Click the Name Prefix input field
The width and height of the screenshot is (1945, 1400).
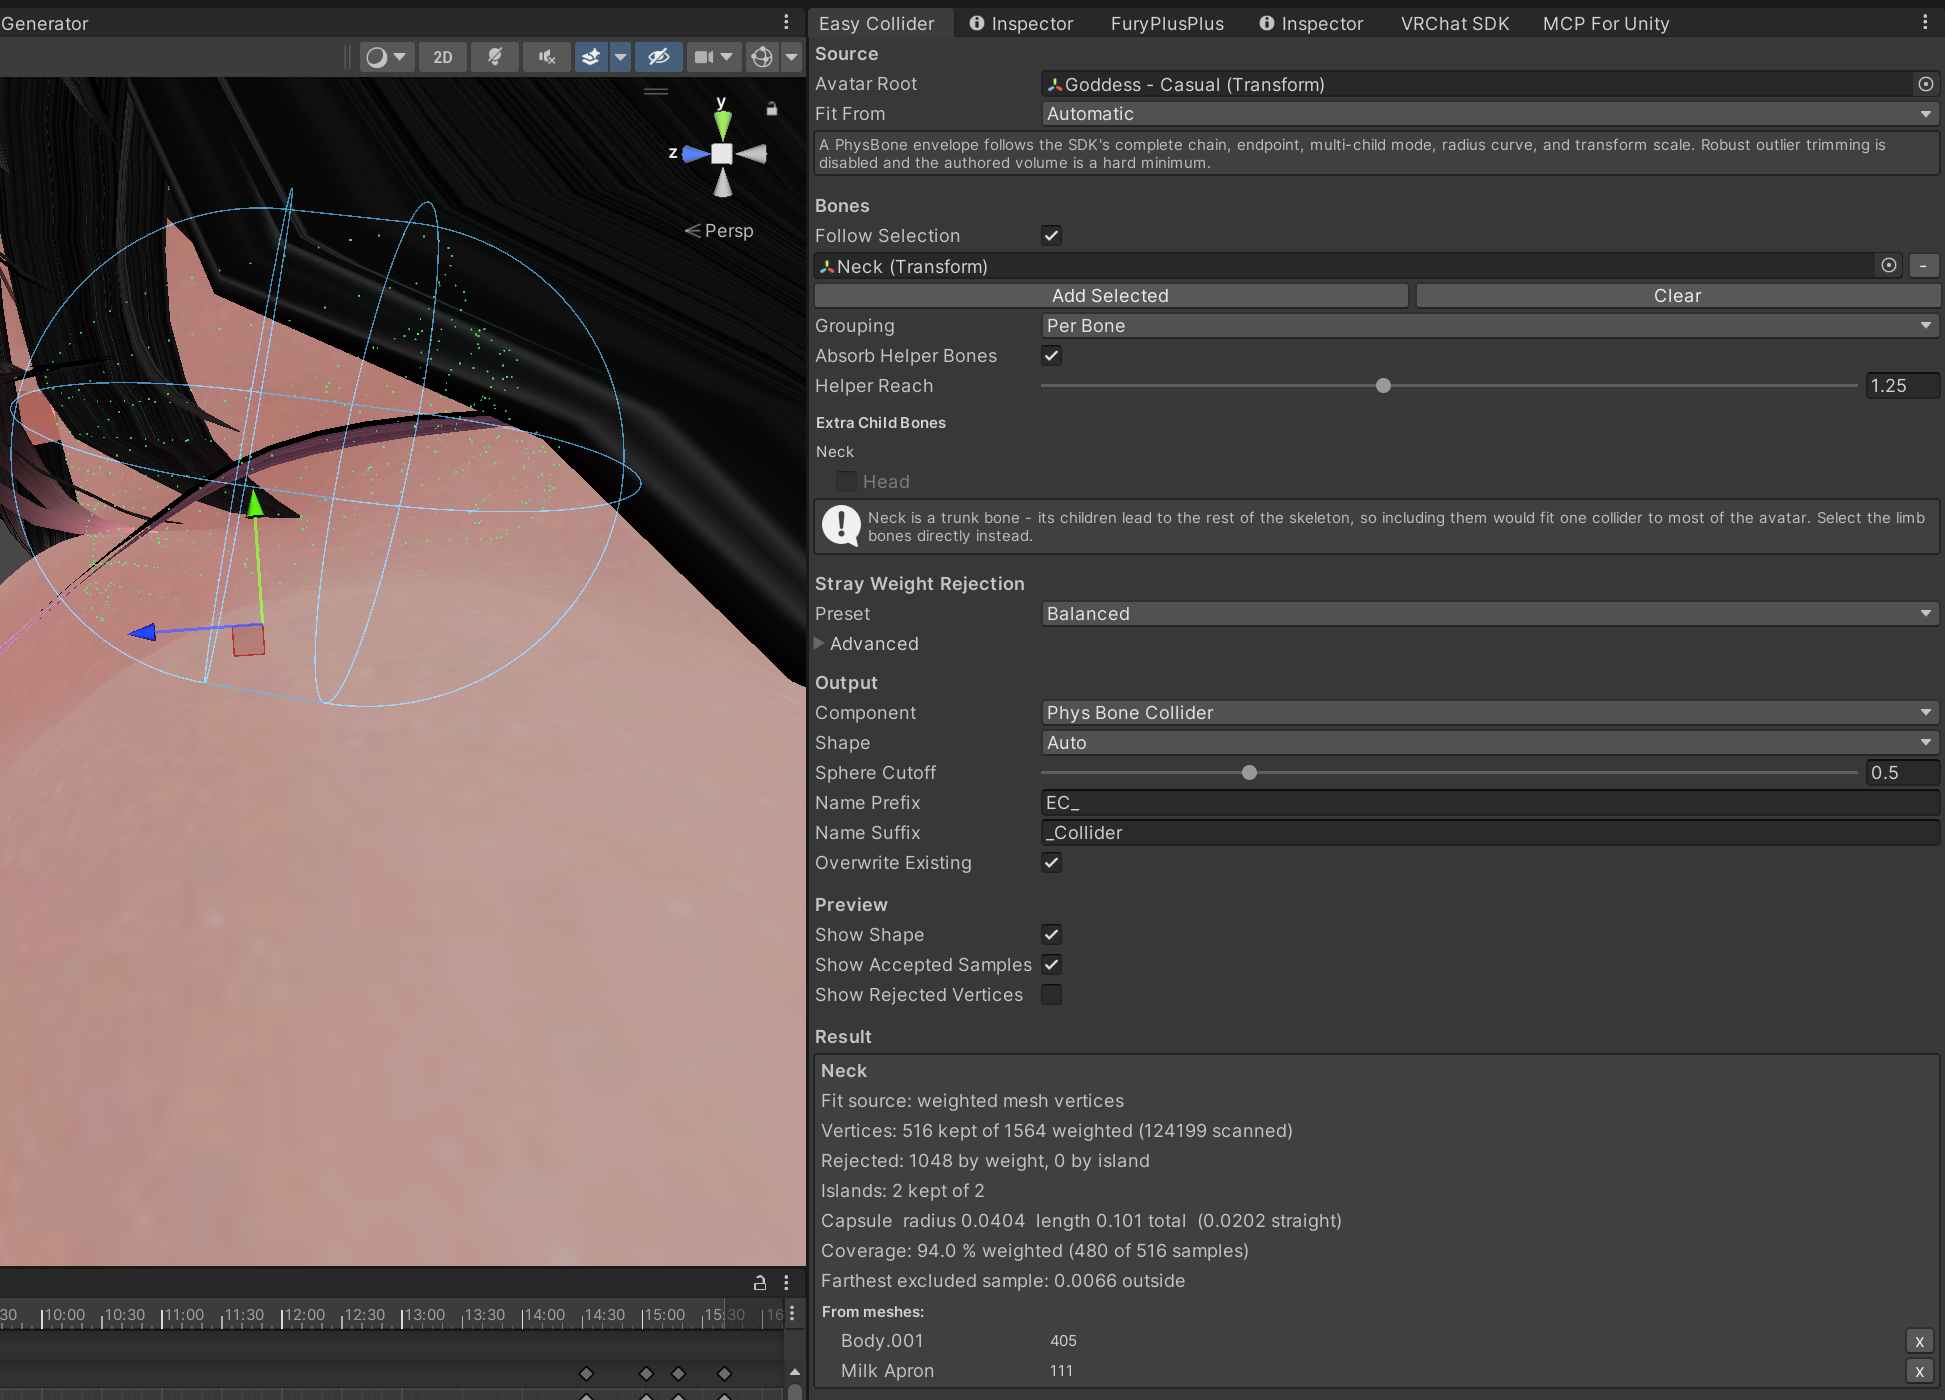tap(1490, 803)
